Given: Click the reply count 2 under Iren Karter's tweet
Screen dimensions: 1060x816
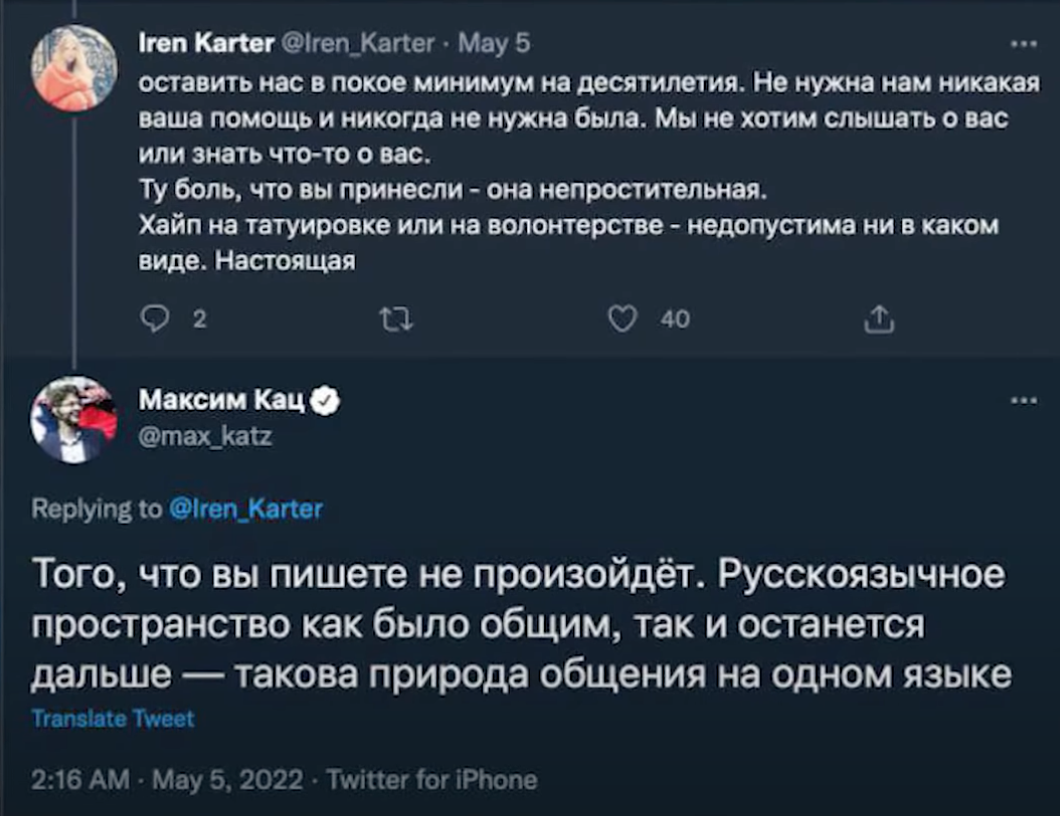Looking at the screenshot, I should 198,319.
